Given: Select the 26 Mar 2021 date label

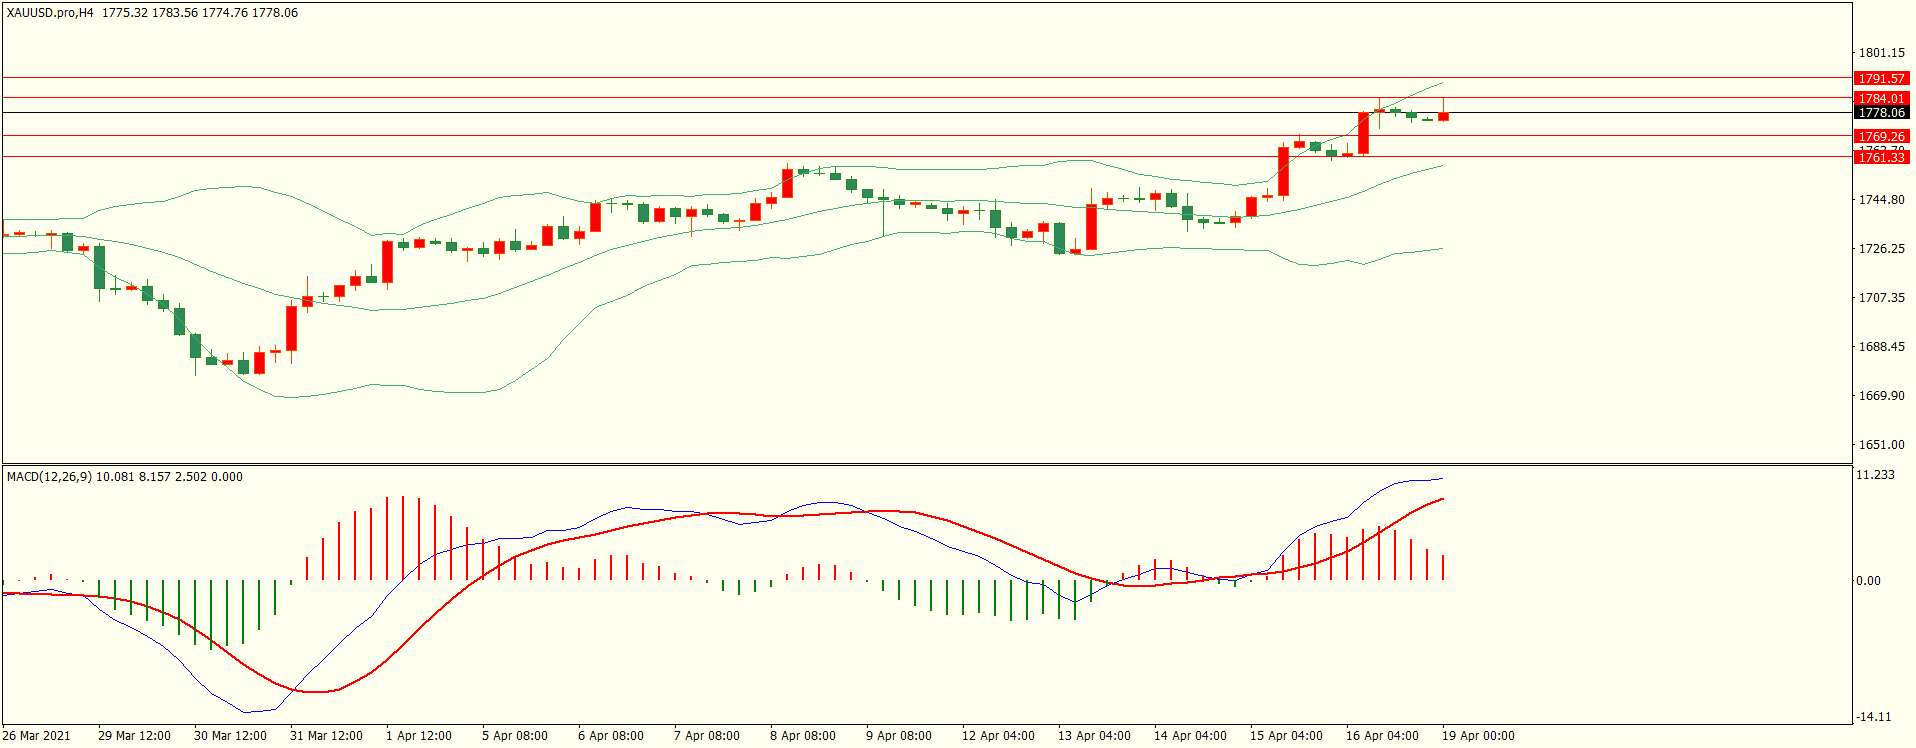Looking at the screenshot, I should pos(37,736).
